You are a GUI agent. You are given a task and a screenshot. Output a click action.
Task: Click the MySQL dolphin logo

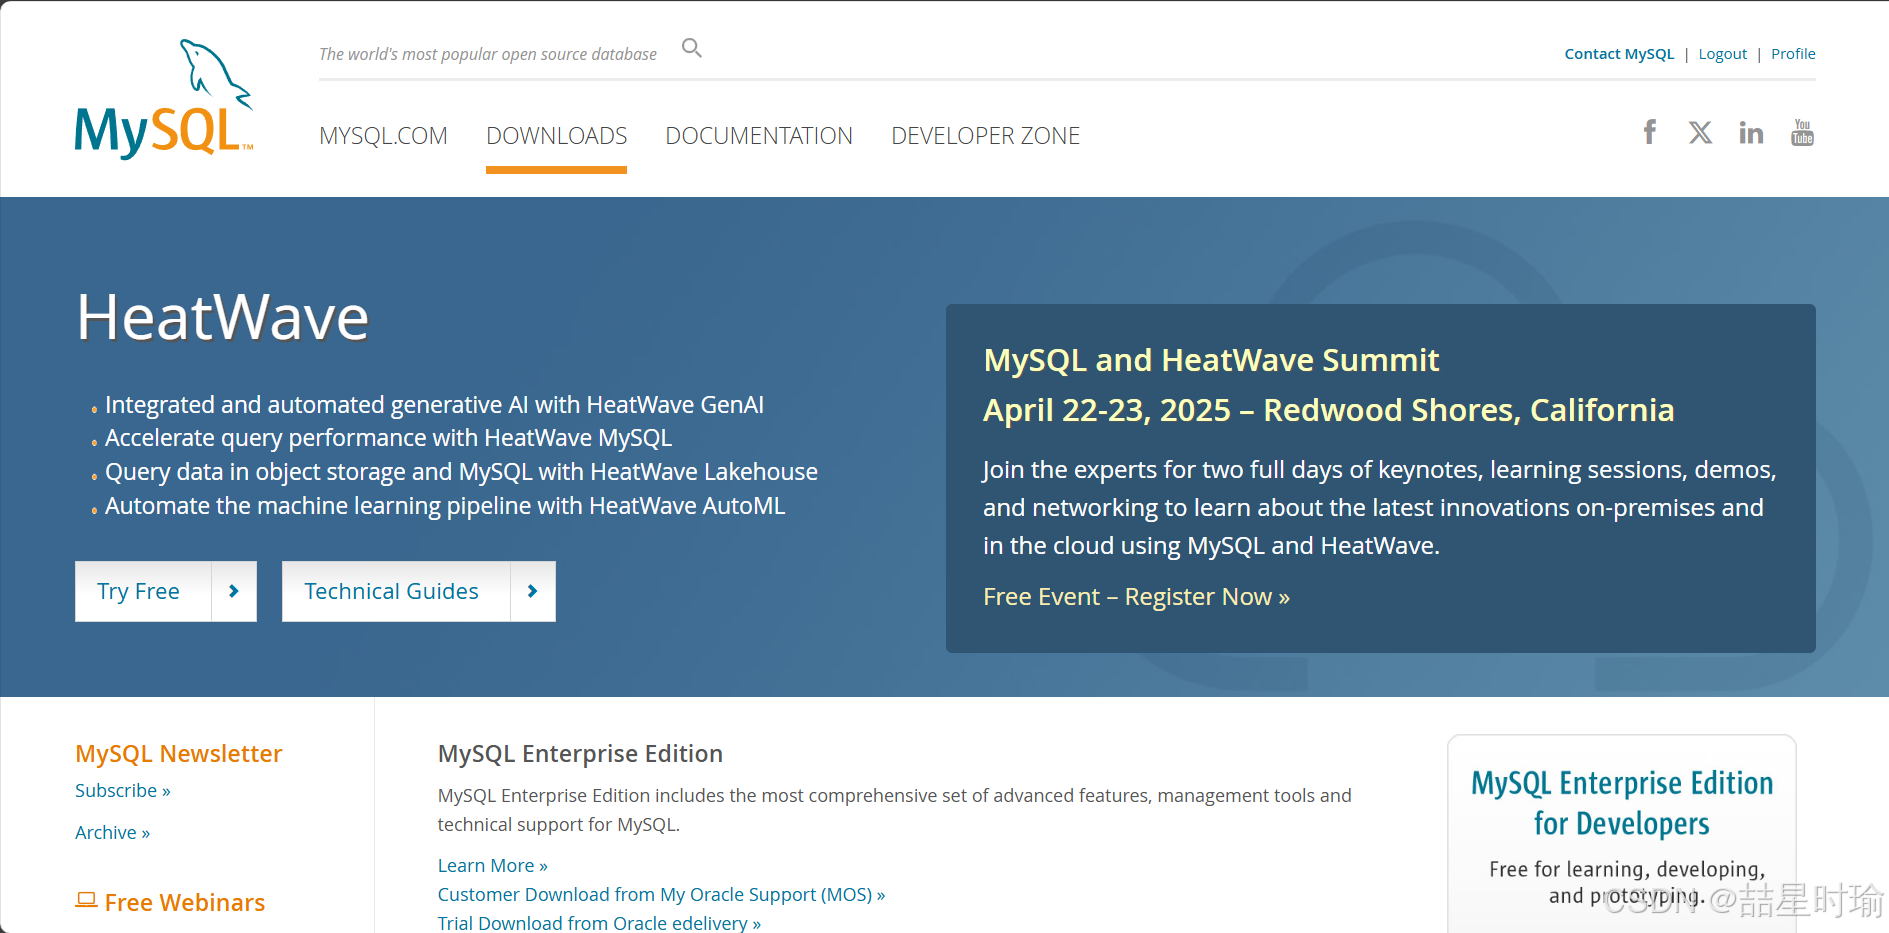point(164,98)
